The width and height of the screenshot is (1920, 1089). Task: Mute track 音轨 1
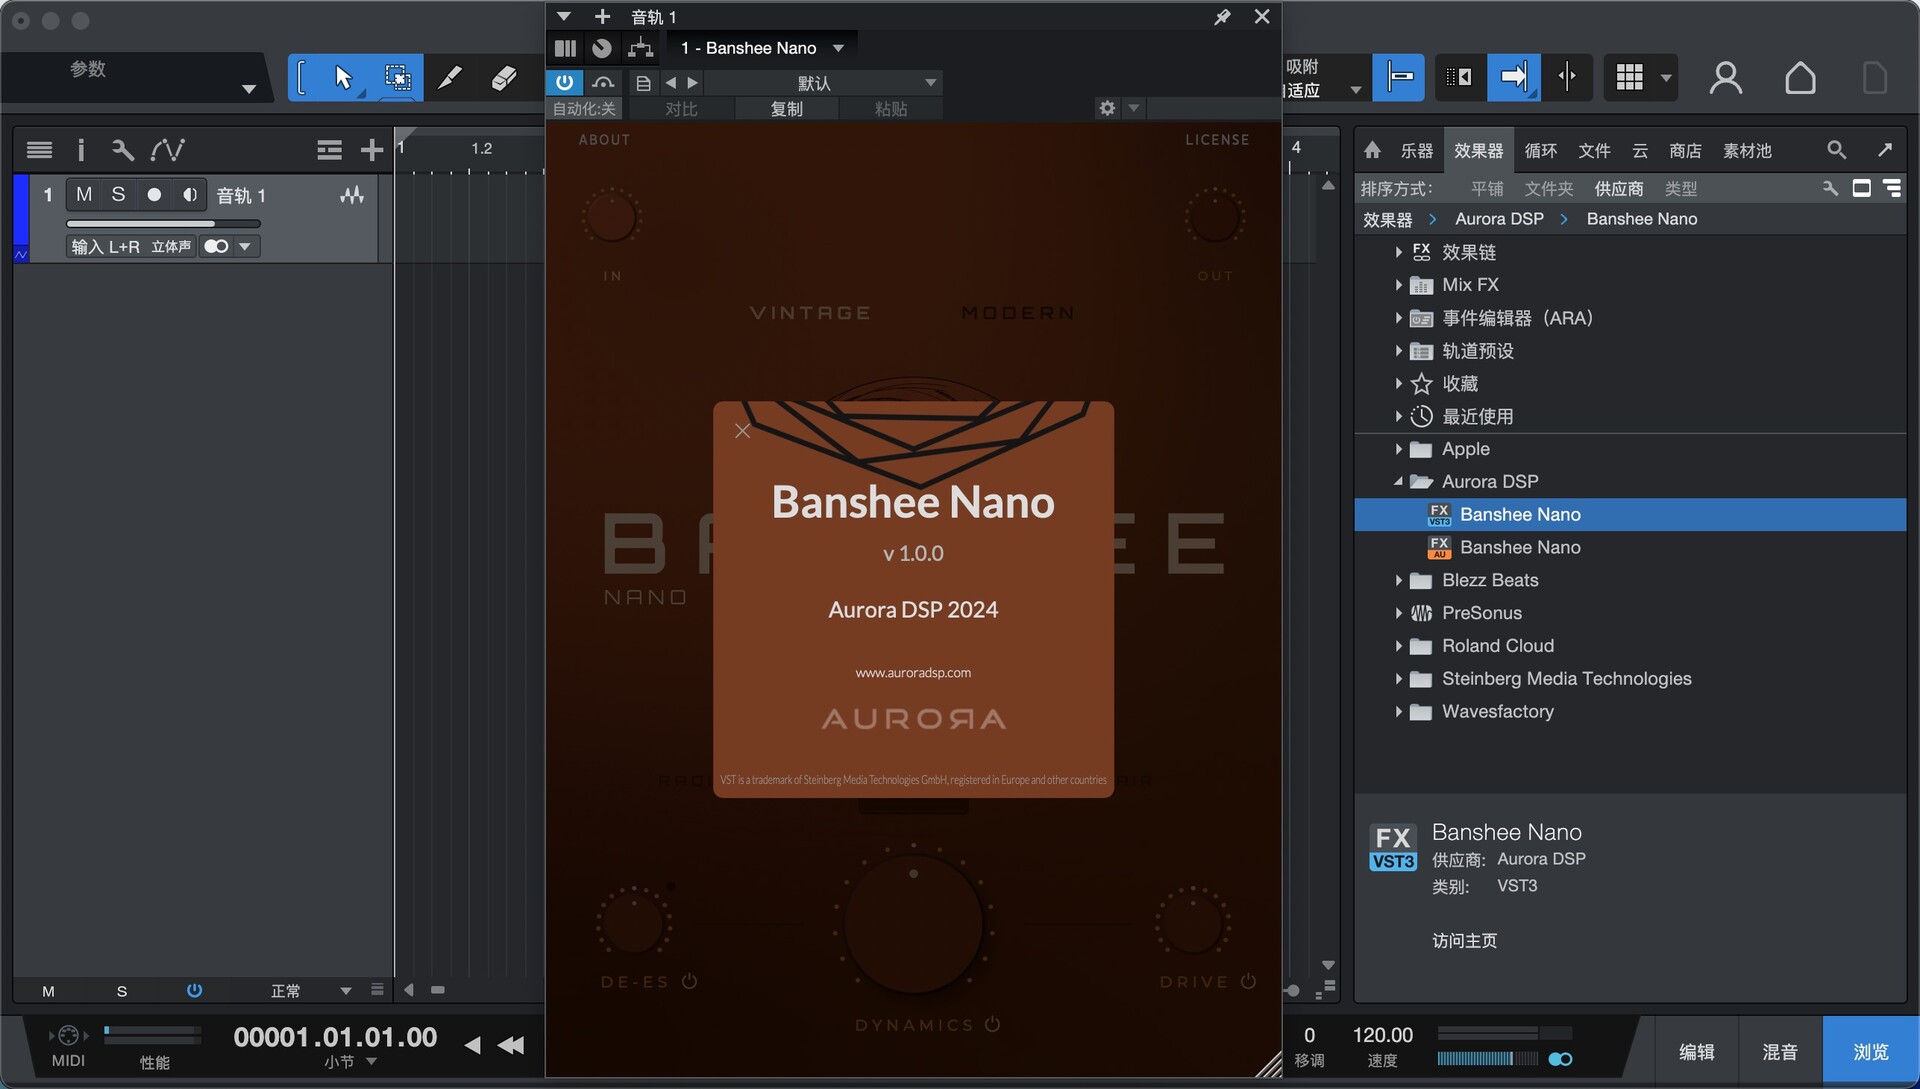(84, 194)
